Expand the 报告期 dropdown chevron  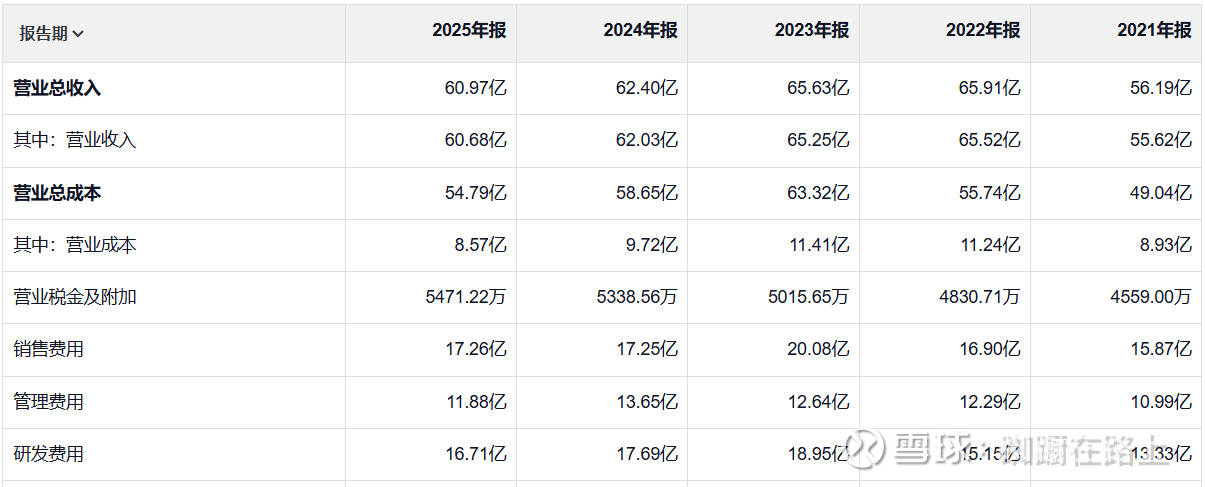[79, 34]
